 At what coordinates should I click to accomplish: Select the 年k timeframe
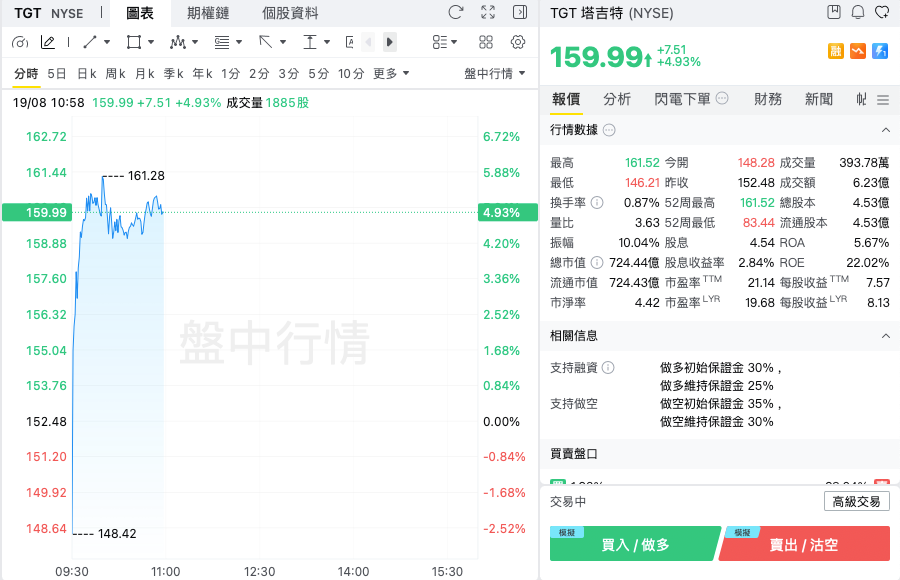203,74
